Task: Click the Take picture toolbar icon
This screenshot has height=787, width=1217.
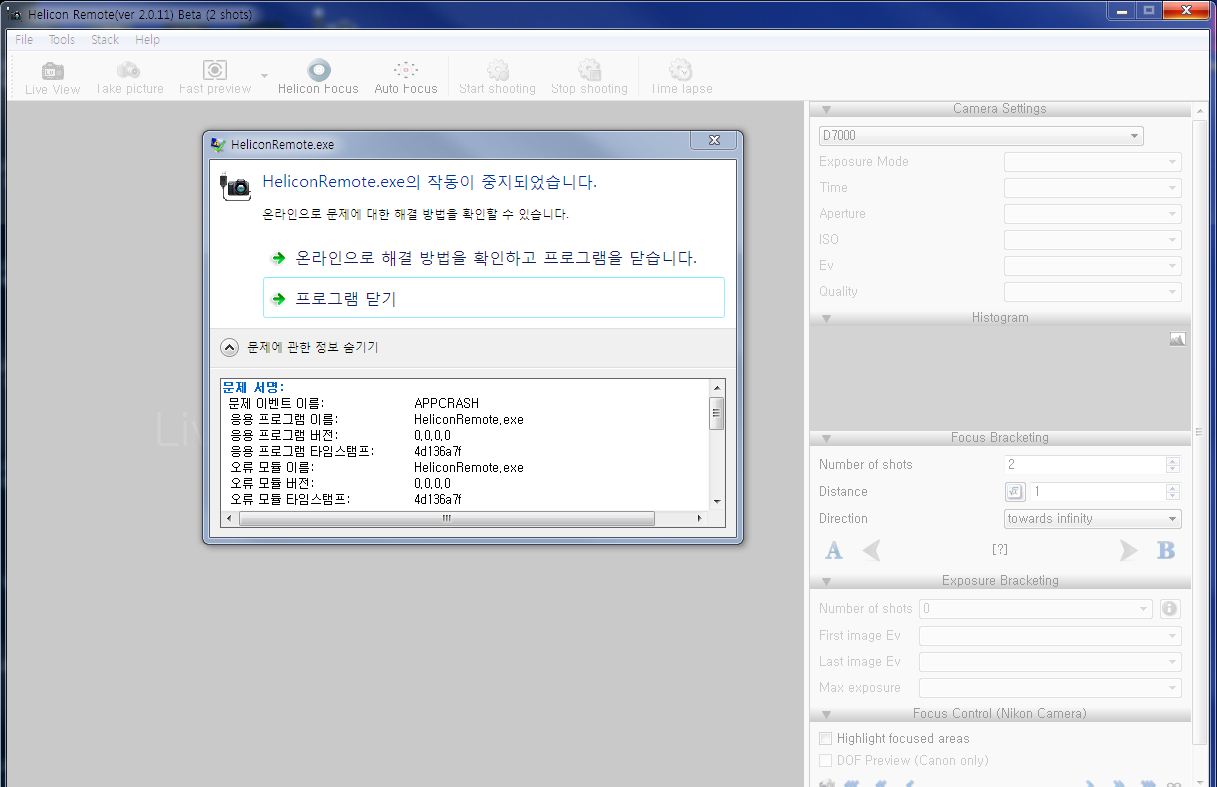Action: (x=129, y=78)
